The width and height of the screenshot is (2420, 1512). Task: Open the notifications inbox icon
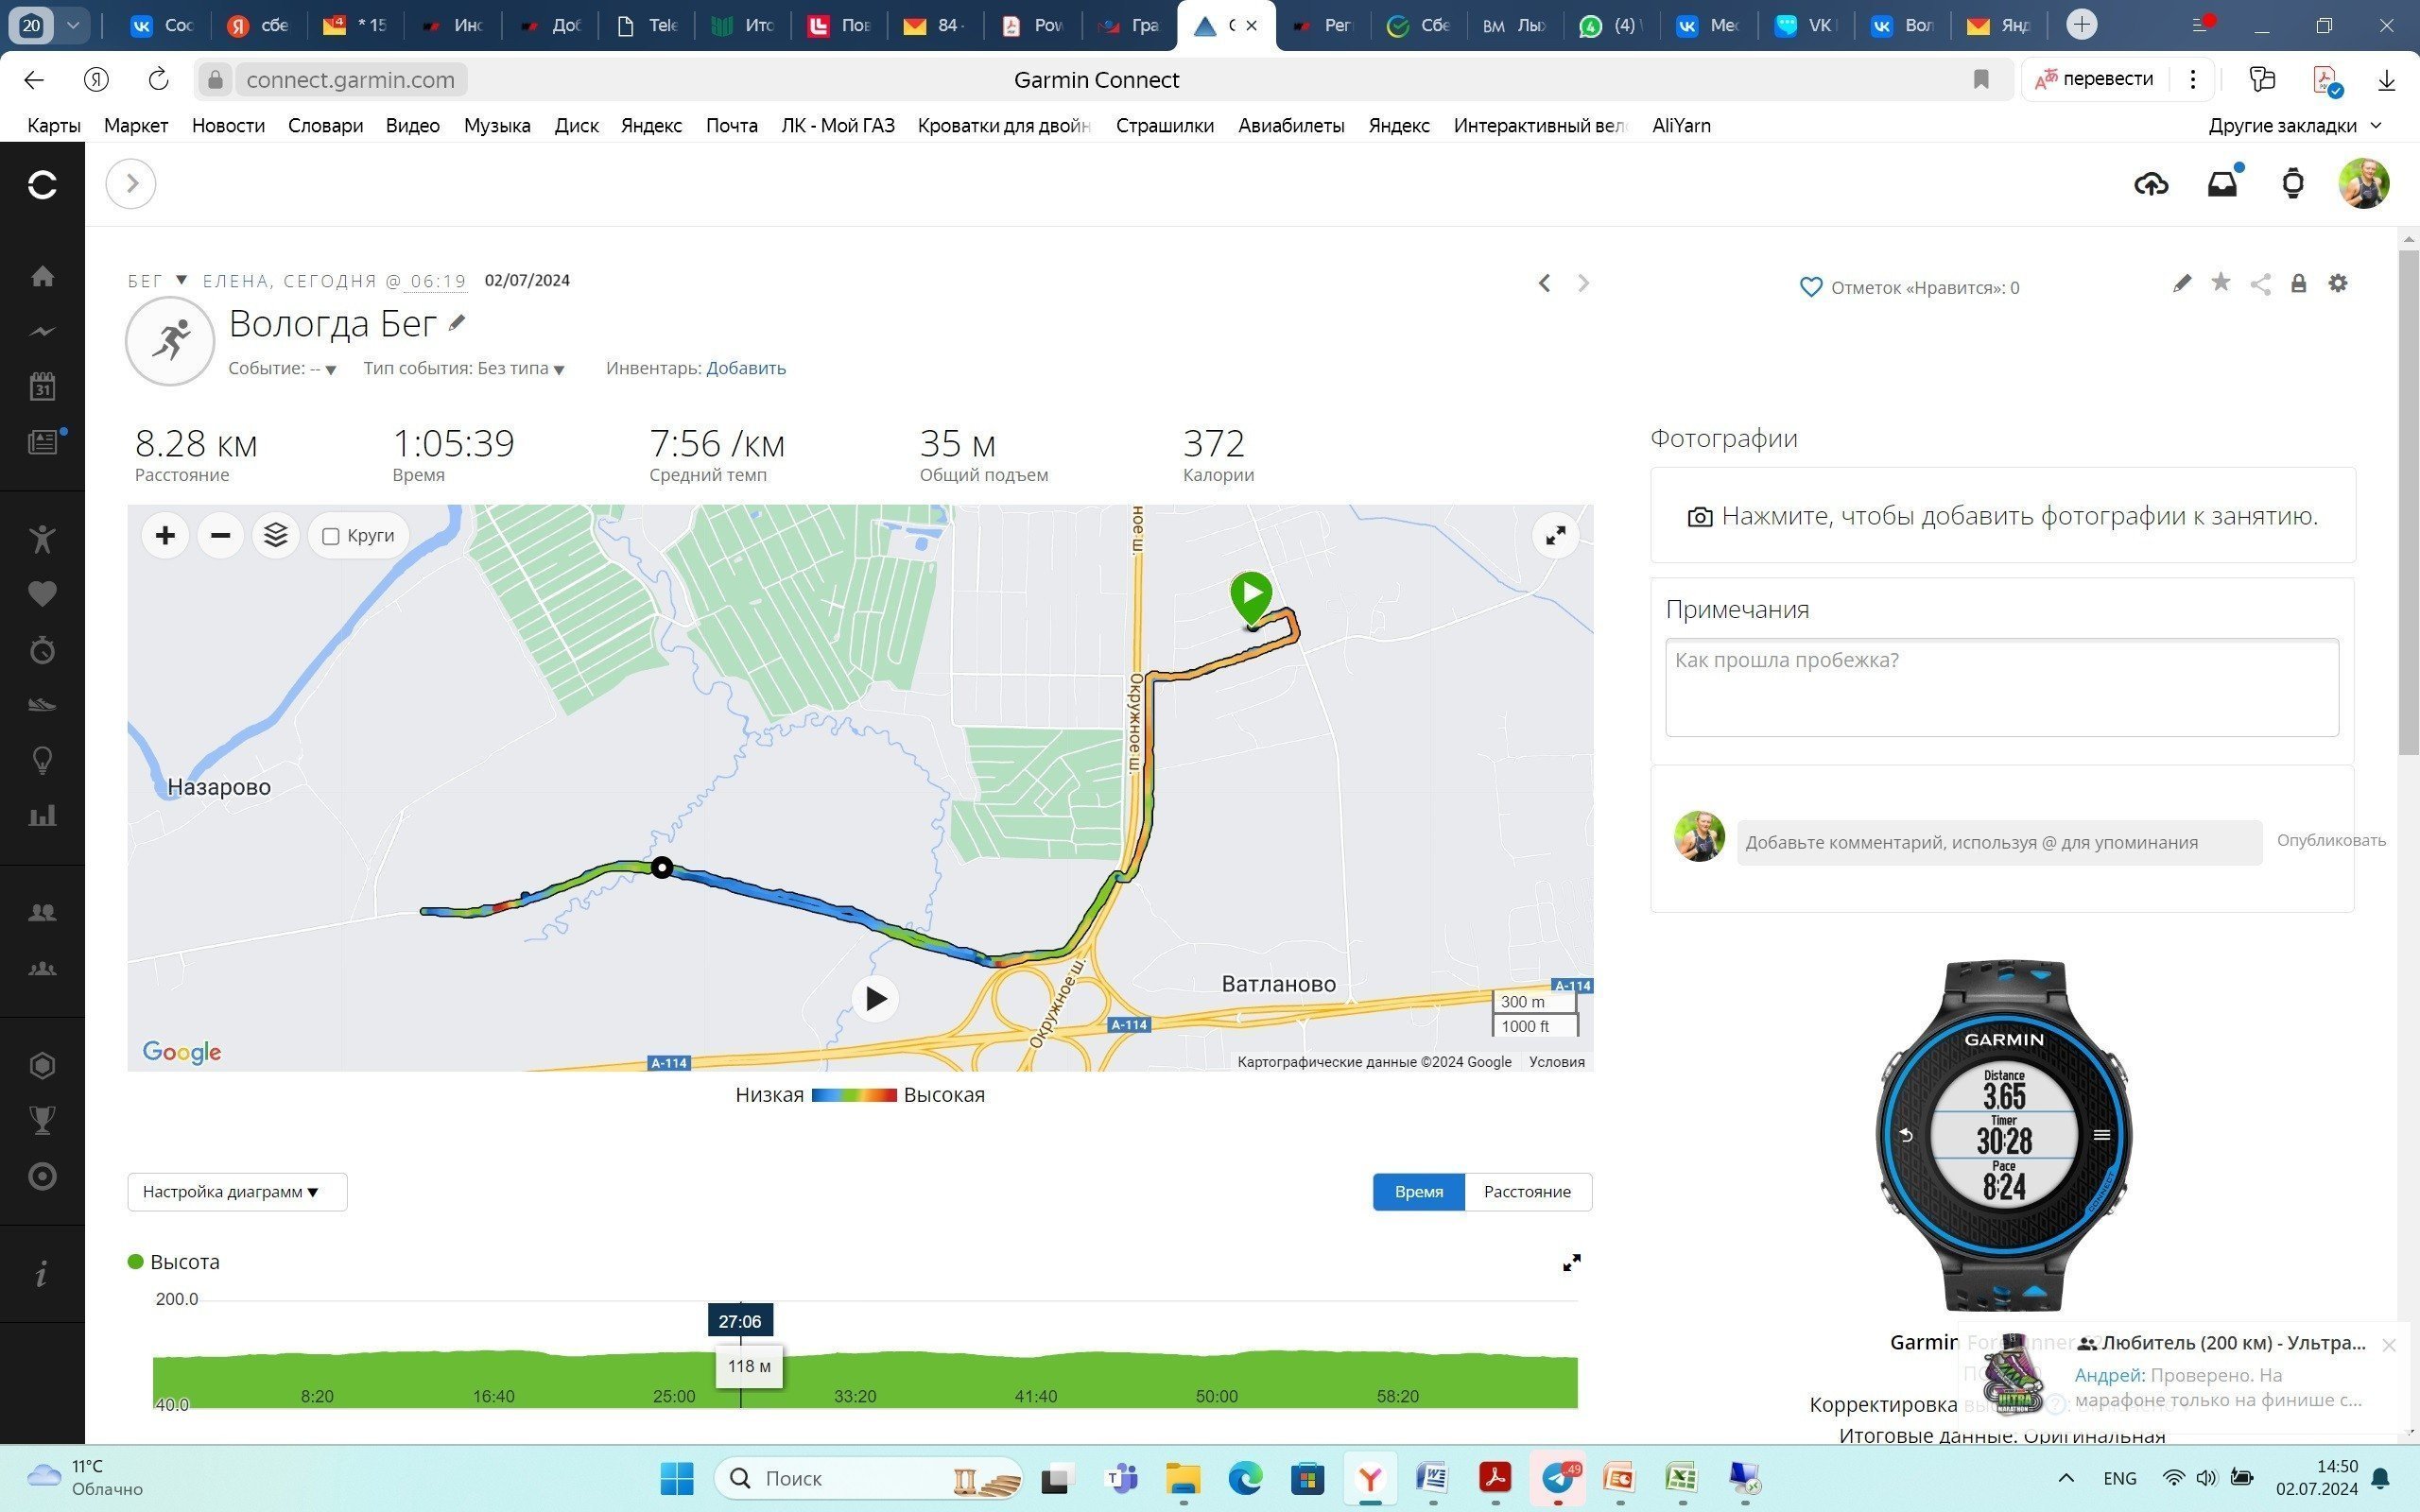(x=2222, y=184)
